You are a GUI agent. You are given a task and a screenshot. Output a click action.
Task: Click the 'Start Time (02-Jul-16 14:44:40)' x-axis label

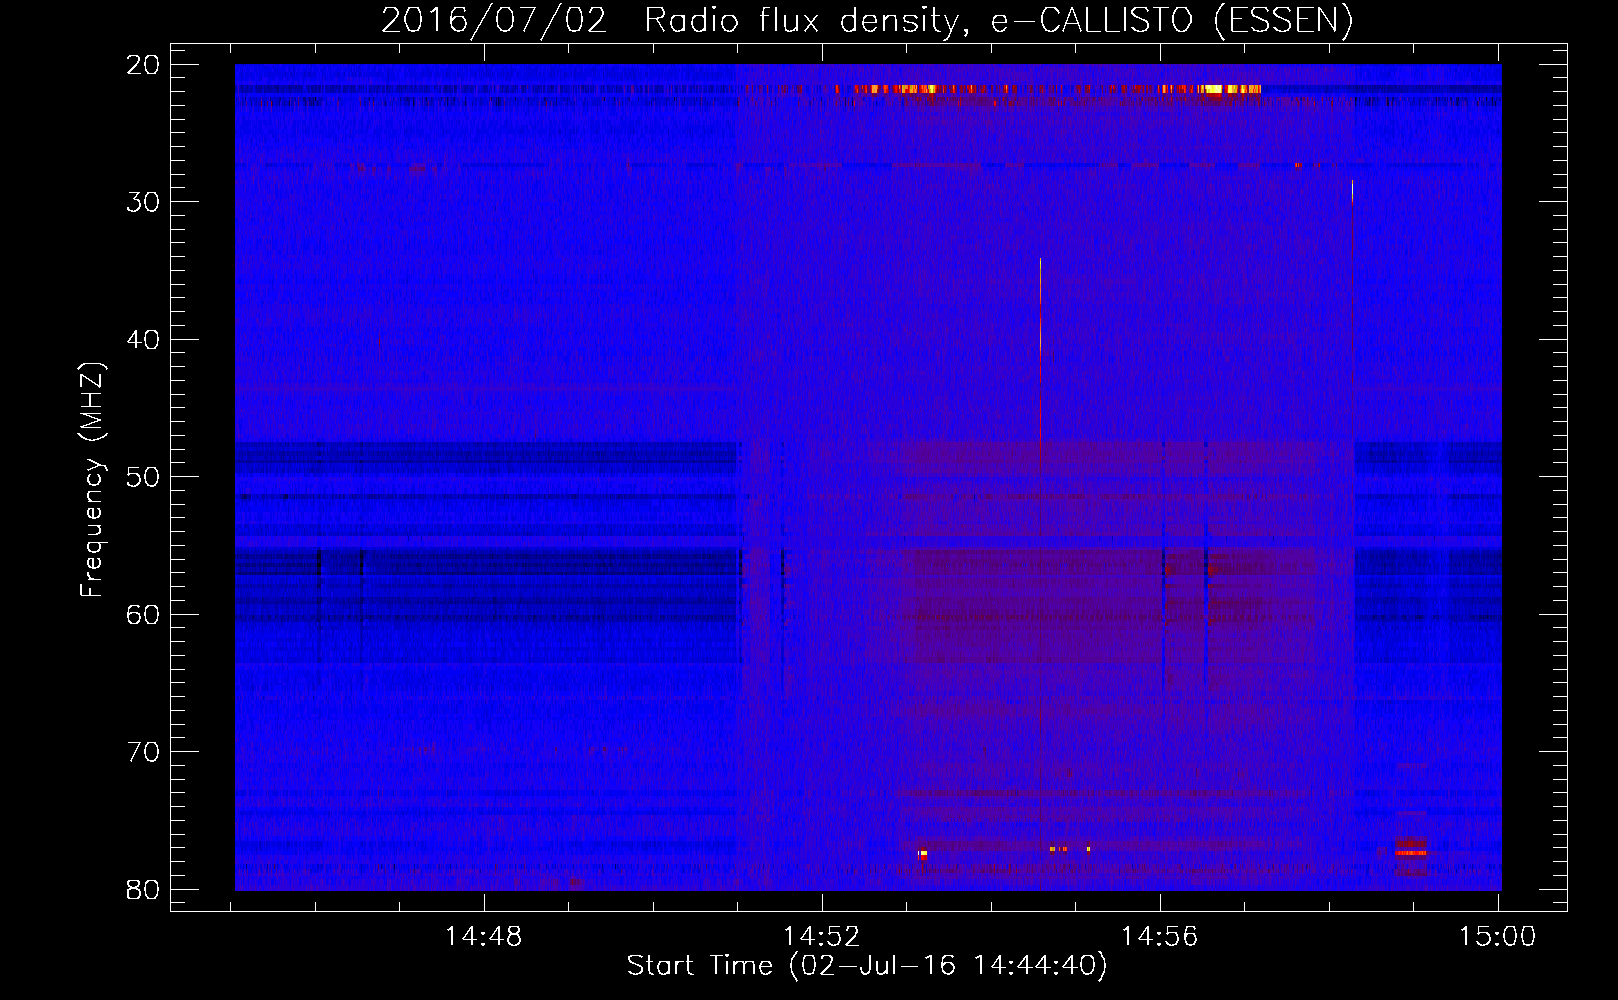click(867, 966)
